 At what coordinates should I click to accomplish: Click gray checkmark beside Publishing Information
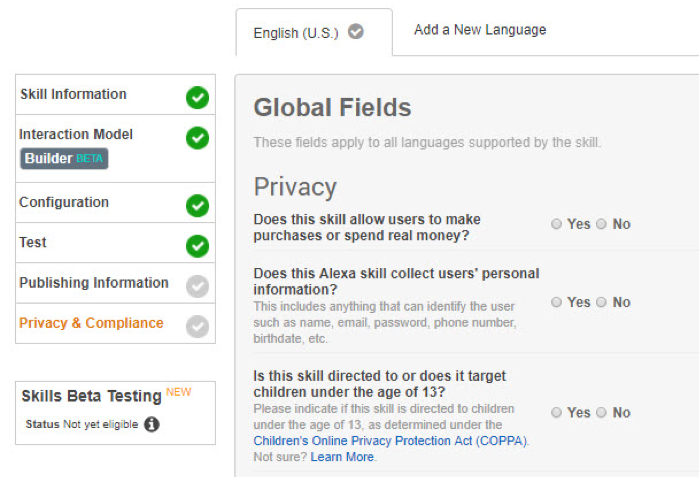(x=197, y=286)
